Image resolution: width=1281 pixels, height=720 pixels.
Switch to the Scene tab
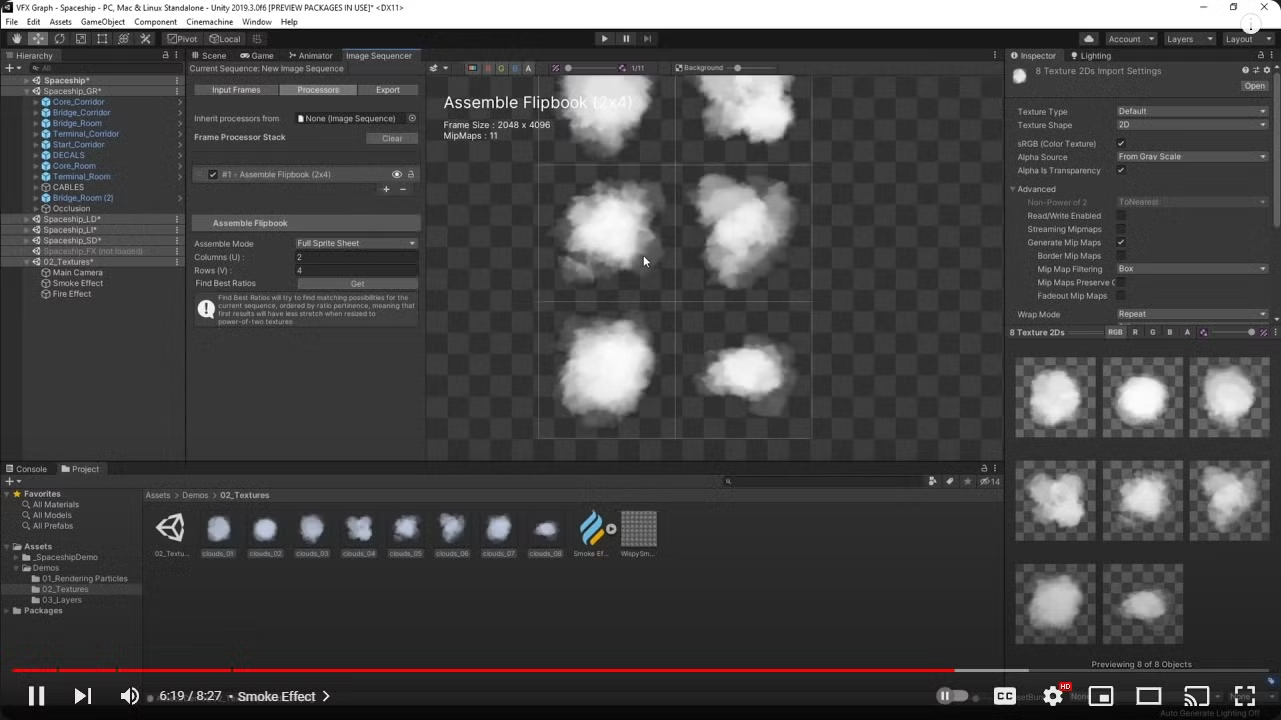pyautogui.click(x=209, y=56)
